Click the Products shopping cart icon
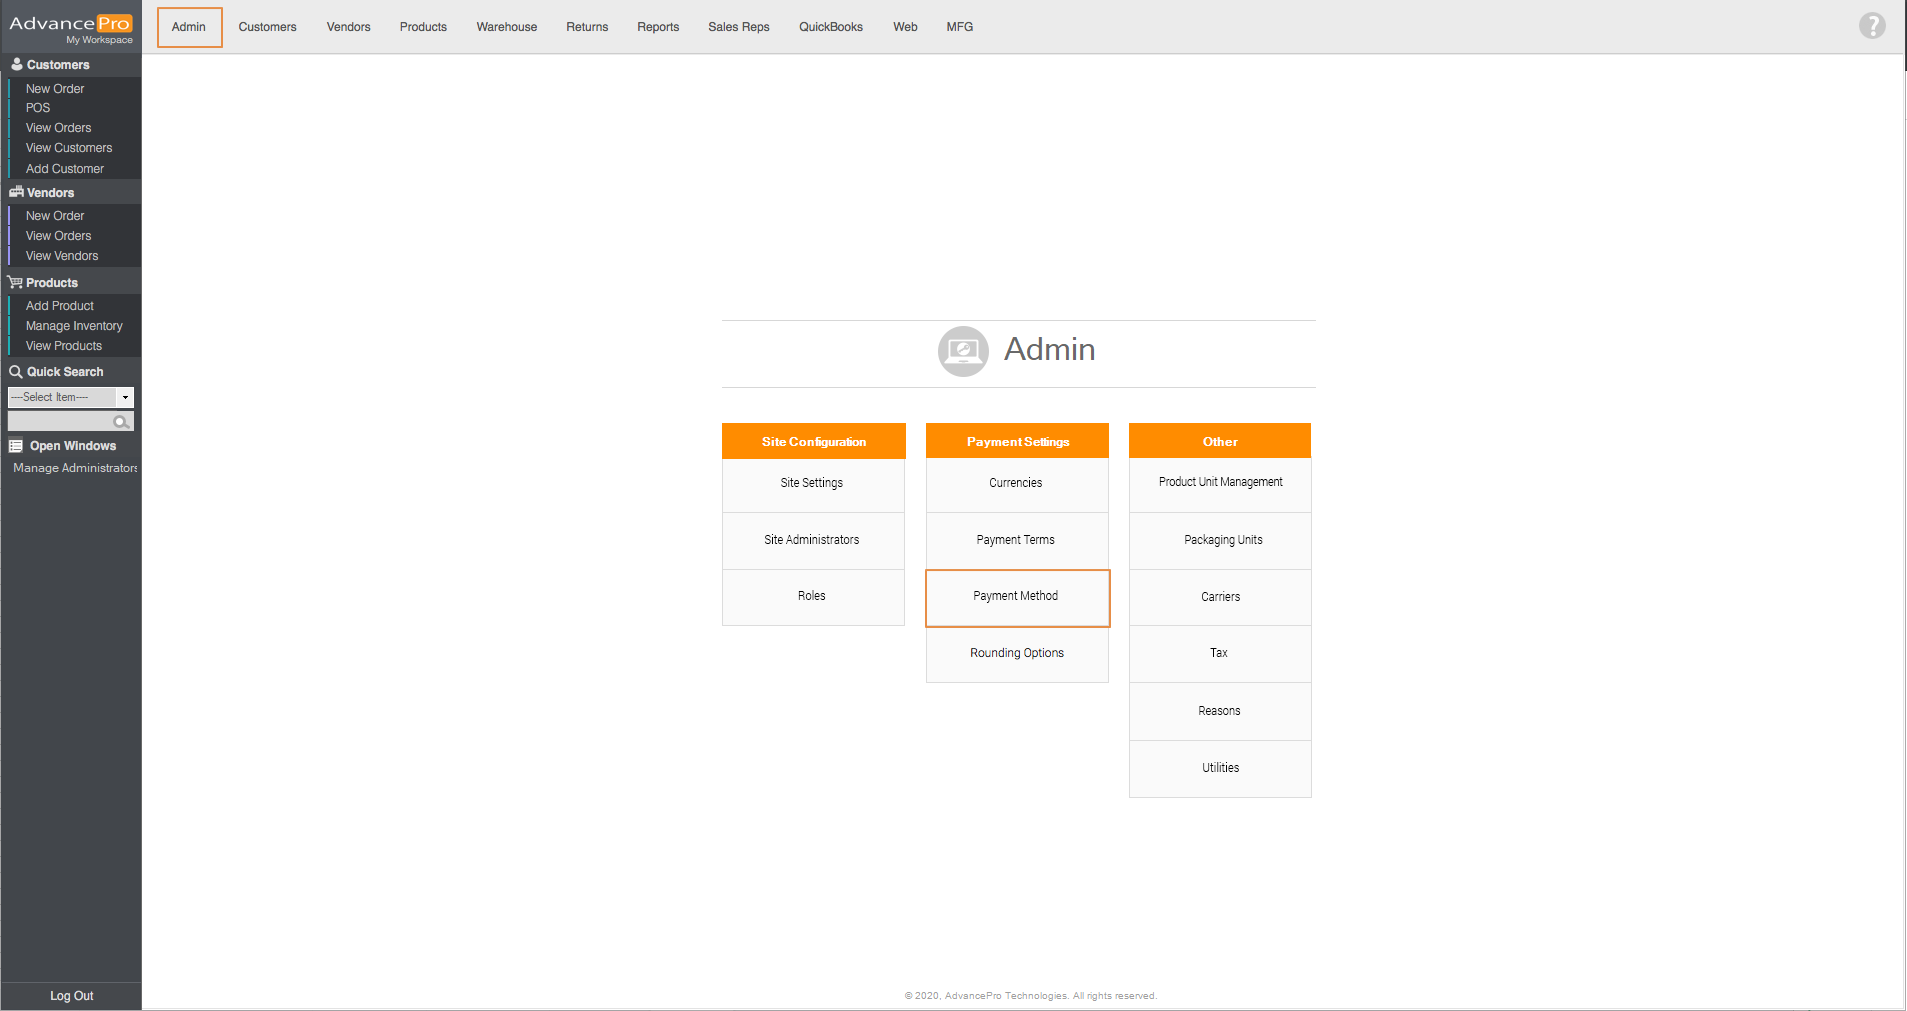 coord(15,283)
